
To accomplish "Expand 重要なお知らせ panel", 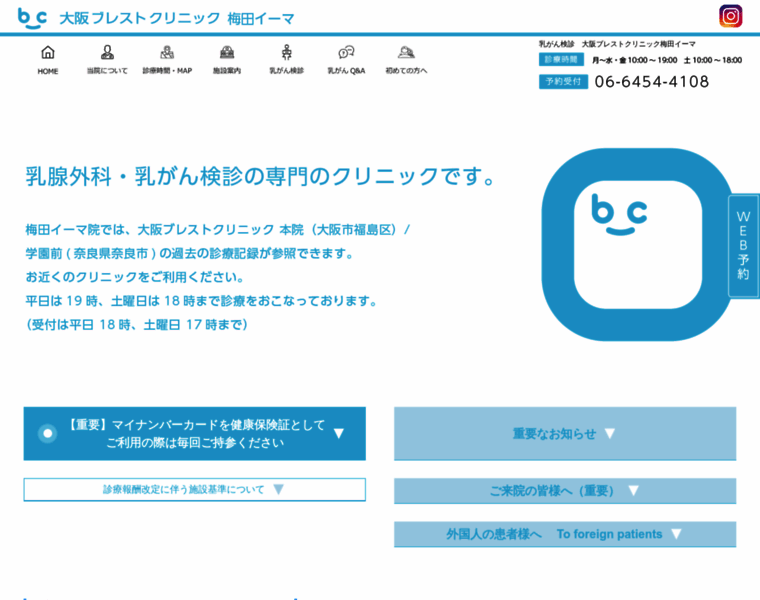I will click(x=565, y=433).
